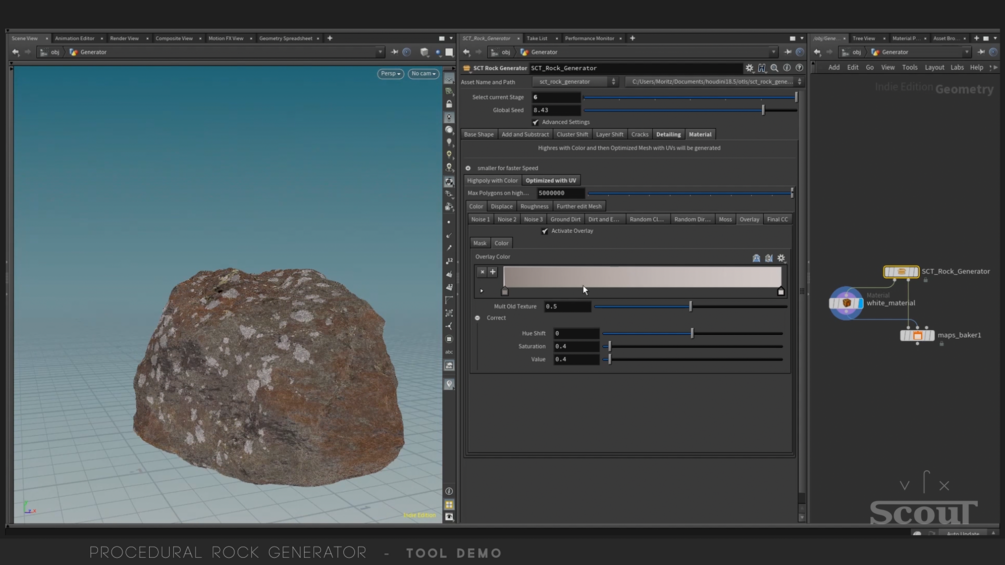Screen dimensions: 1005x565
Task: Click back arrow in network editor path bar
Action: pyautogui.click(x=817, y=53)
